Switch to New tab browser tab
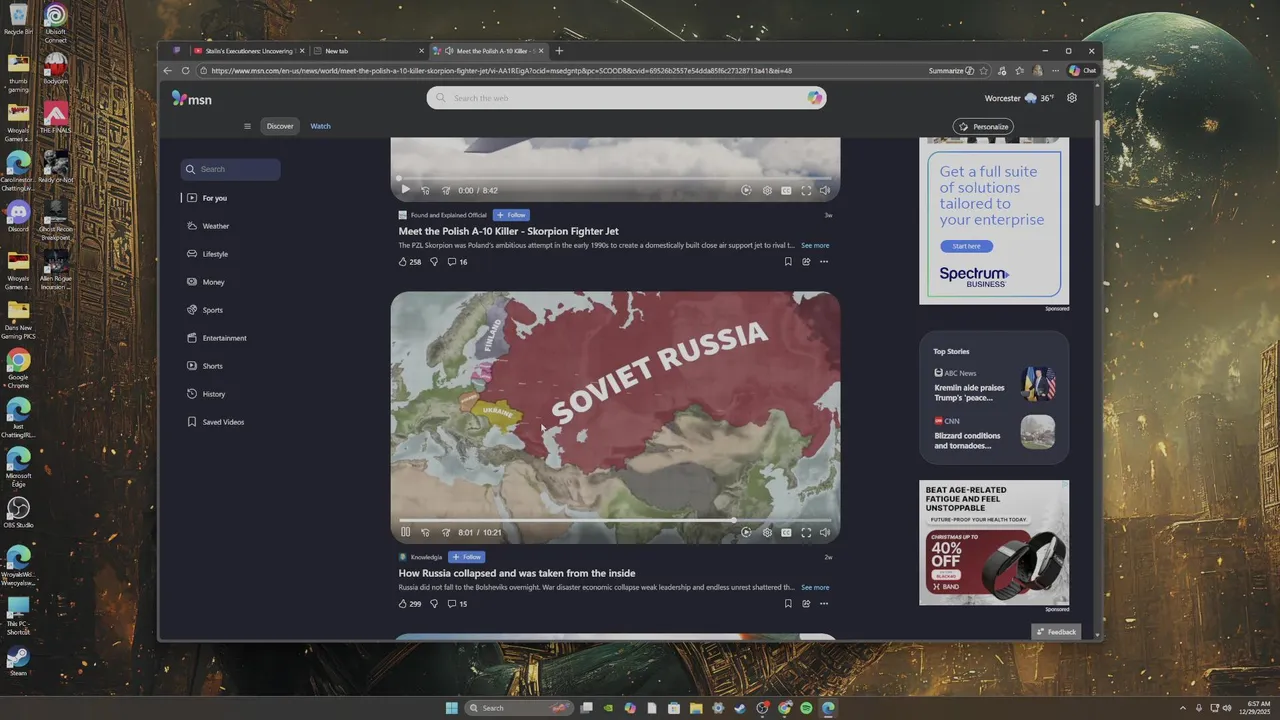 click(366, 51)
